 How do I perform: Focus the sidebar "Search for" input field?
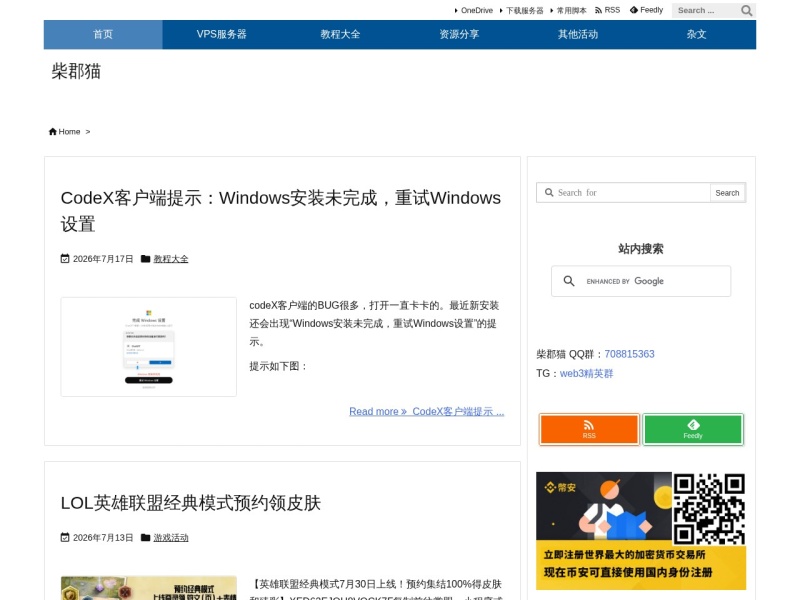pyautogui.click(x=623, y=193)
